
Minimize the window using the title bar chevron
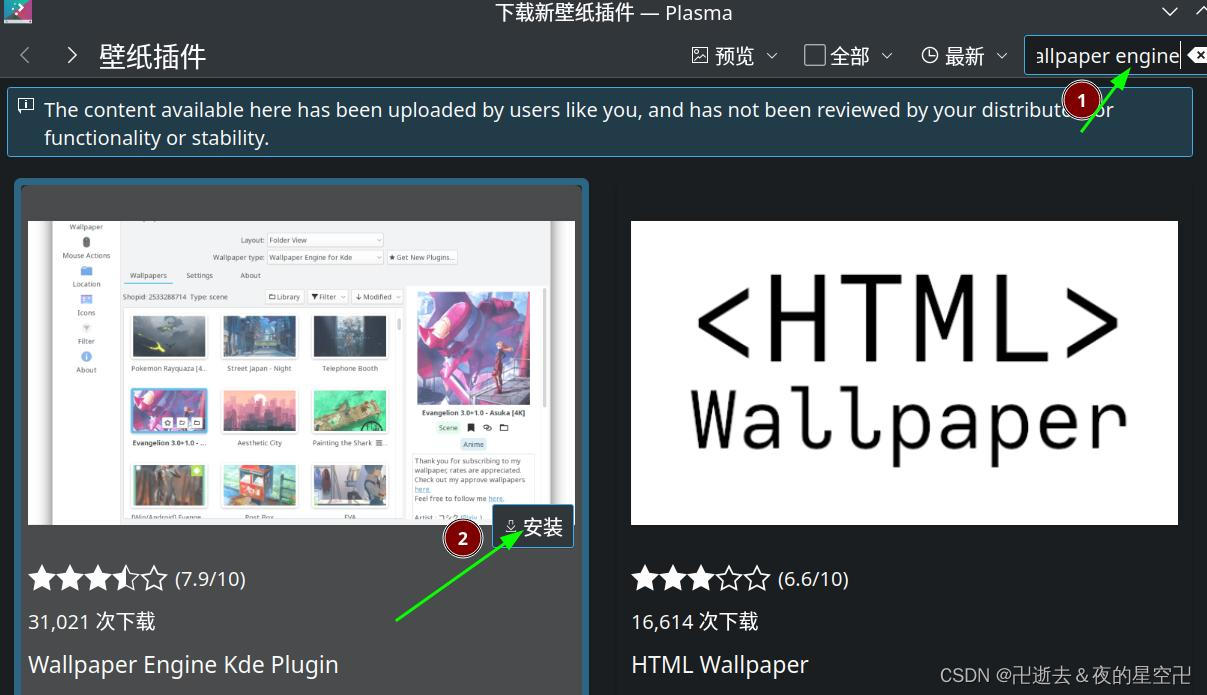1170,12
